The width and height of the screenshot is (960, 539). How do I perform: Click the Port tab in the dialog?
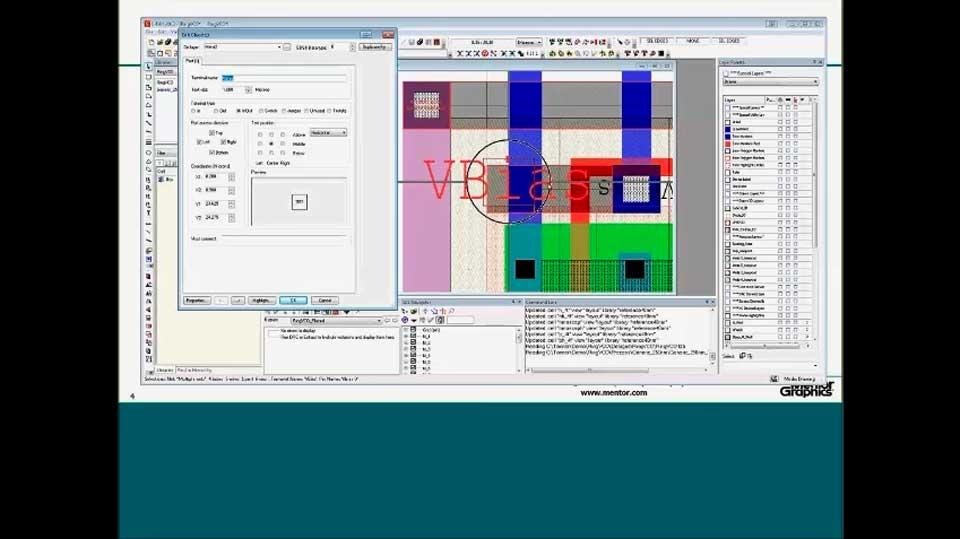193,62
